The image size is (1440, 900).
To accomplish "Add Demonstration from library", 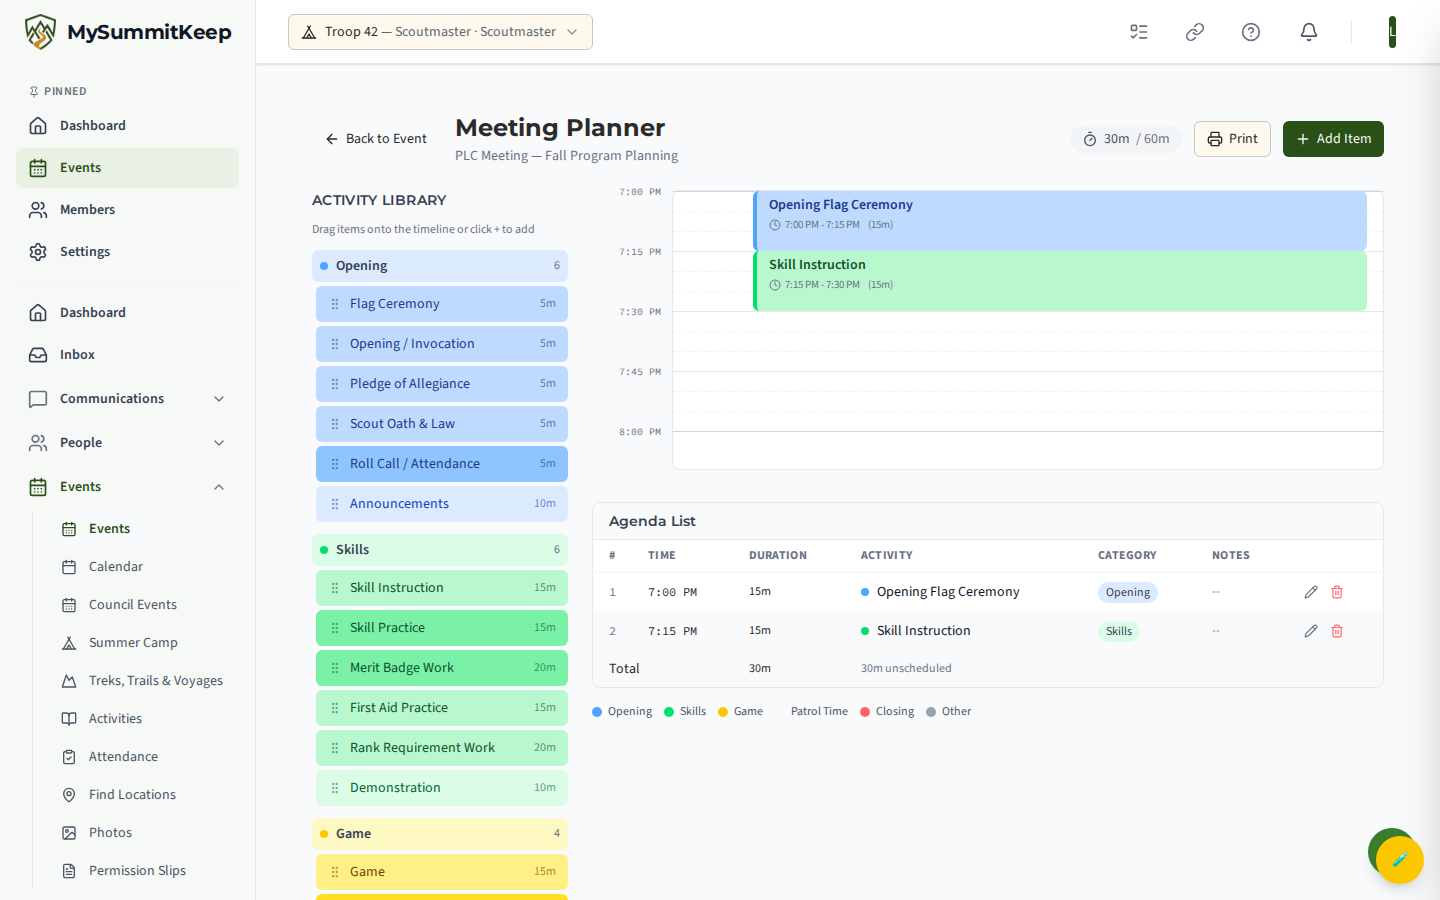I will click(442, 788).
